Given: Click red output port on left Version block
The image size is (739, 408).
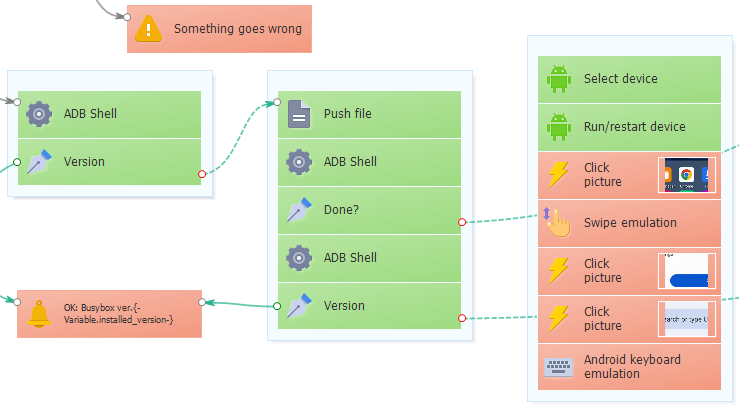Looking at the screenshot, I should pyautogui.click(x=202, y=174).
